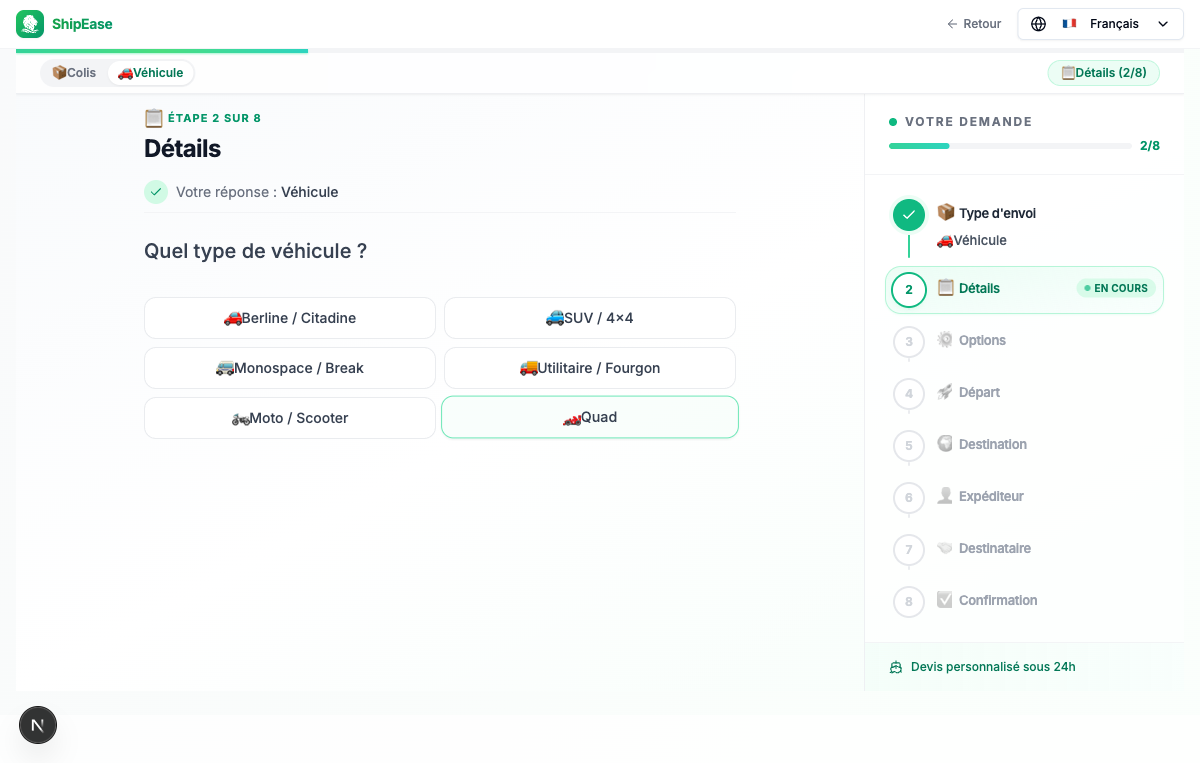Click the Votre demande progress bar

tap(1010, 146)
